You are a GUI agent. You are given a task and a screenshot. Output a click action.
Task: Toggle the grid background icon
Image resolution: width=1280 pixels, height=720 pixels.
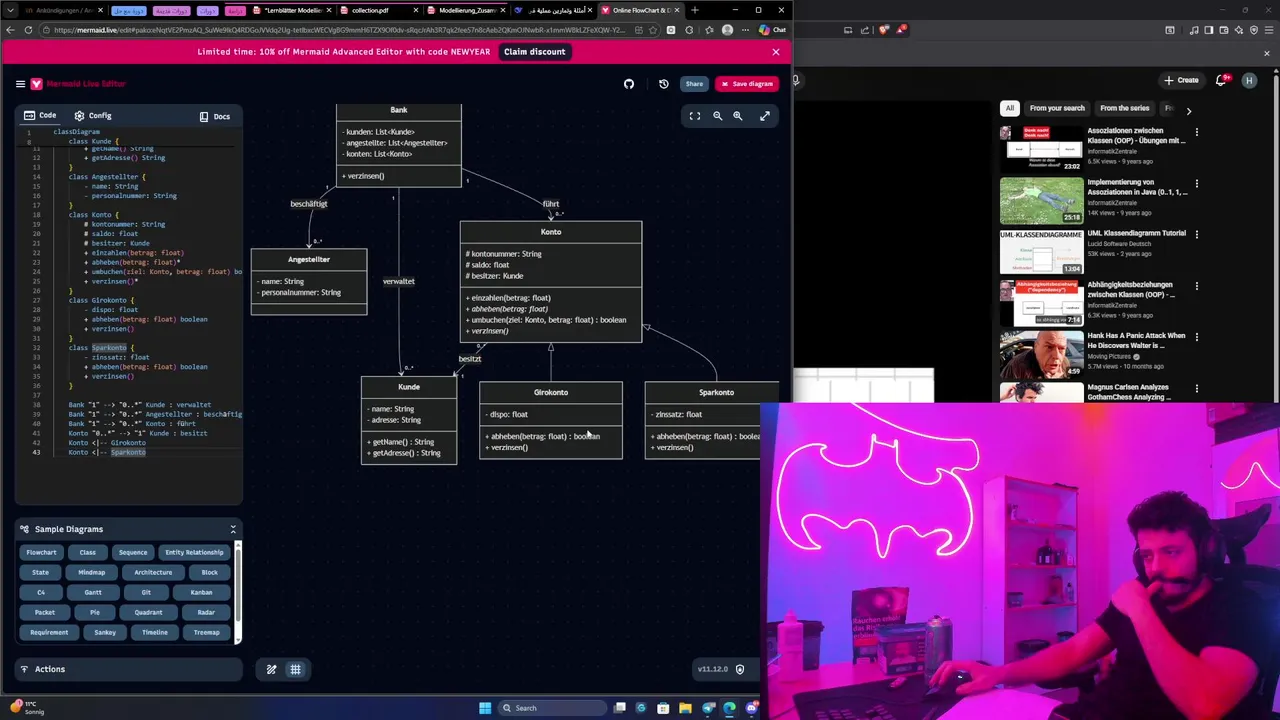(x=296, y=670)
